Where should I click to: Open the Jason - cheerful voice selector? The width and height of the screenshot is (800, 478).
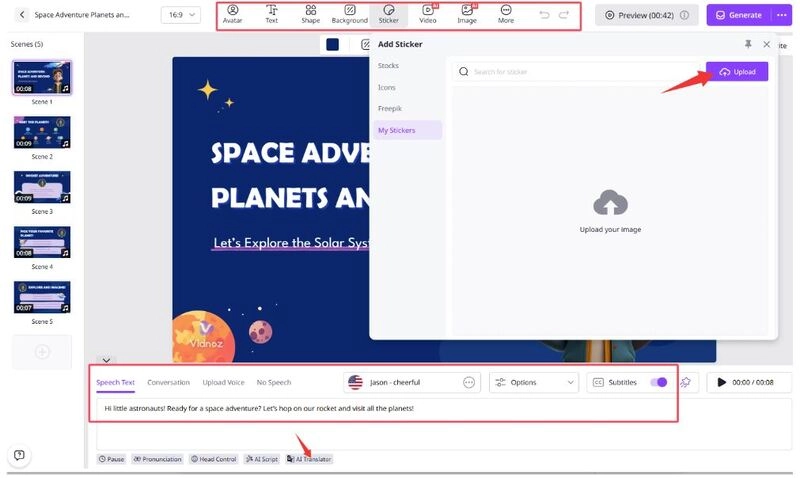[x=412, y=383]
